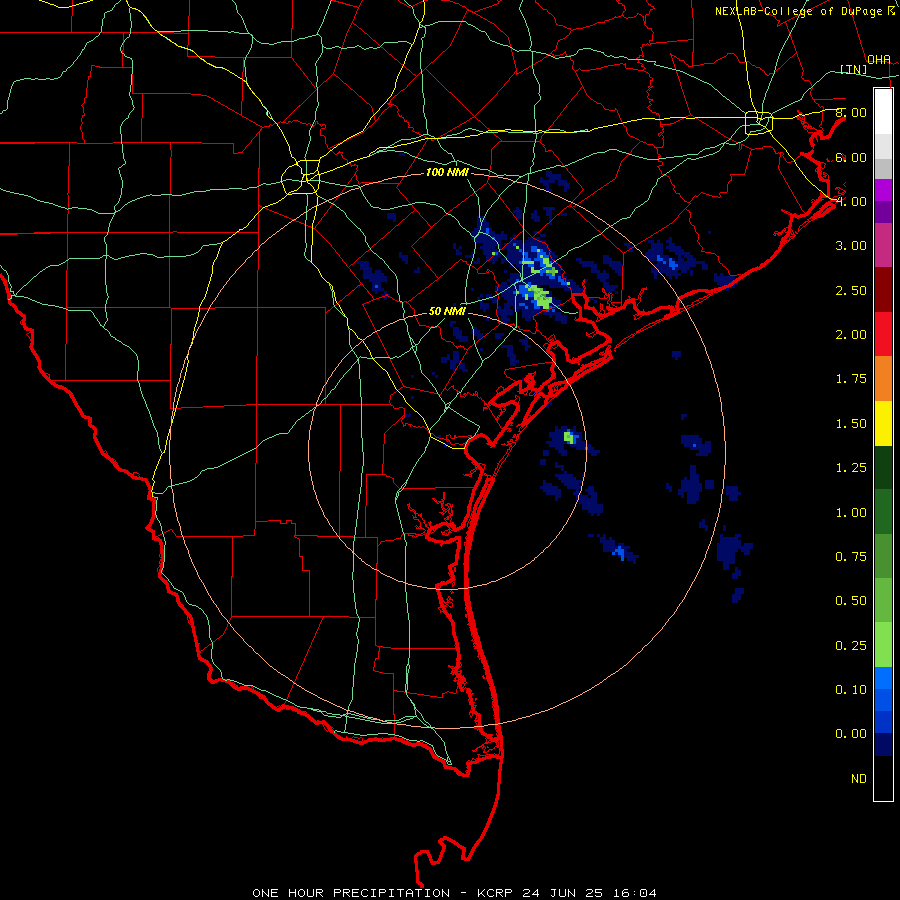The image size is (900, 900).
Task: Click the KCRP radar site identifier
Action: click(495, 893)
